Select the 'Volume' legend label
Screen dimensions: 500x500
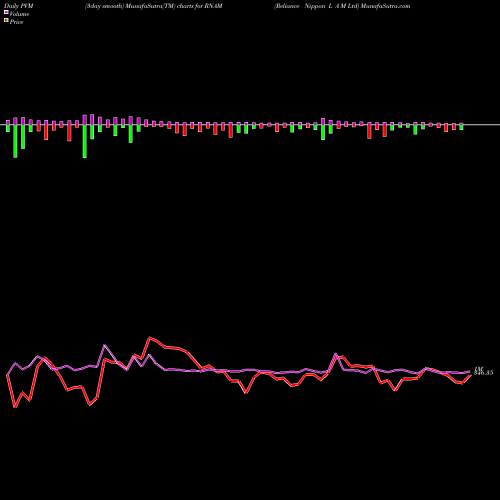[x=19, y=14]
